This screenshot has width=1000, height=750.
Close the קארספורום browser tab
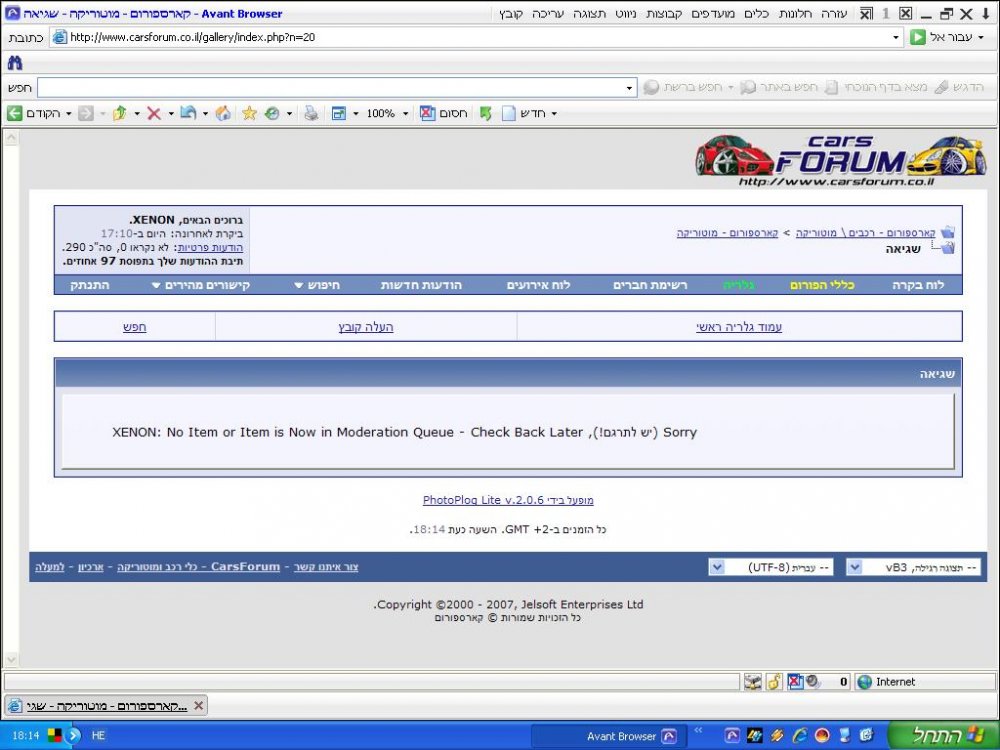coord(199,705)
